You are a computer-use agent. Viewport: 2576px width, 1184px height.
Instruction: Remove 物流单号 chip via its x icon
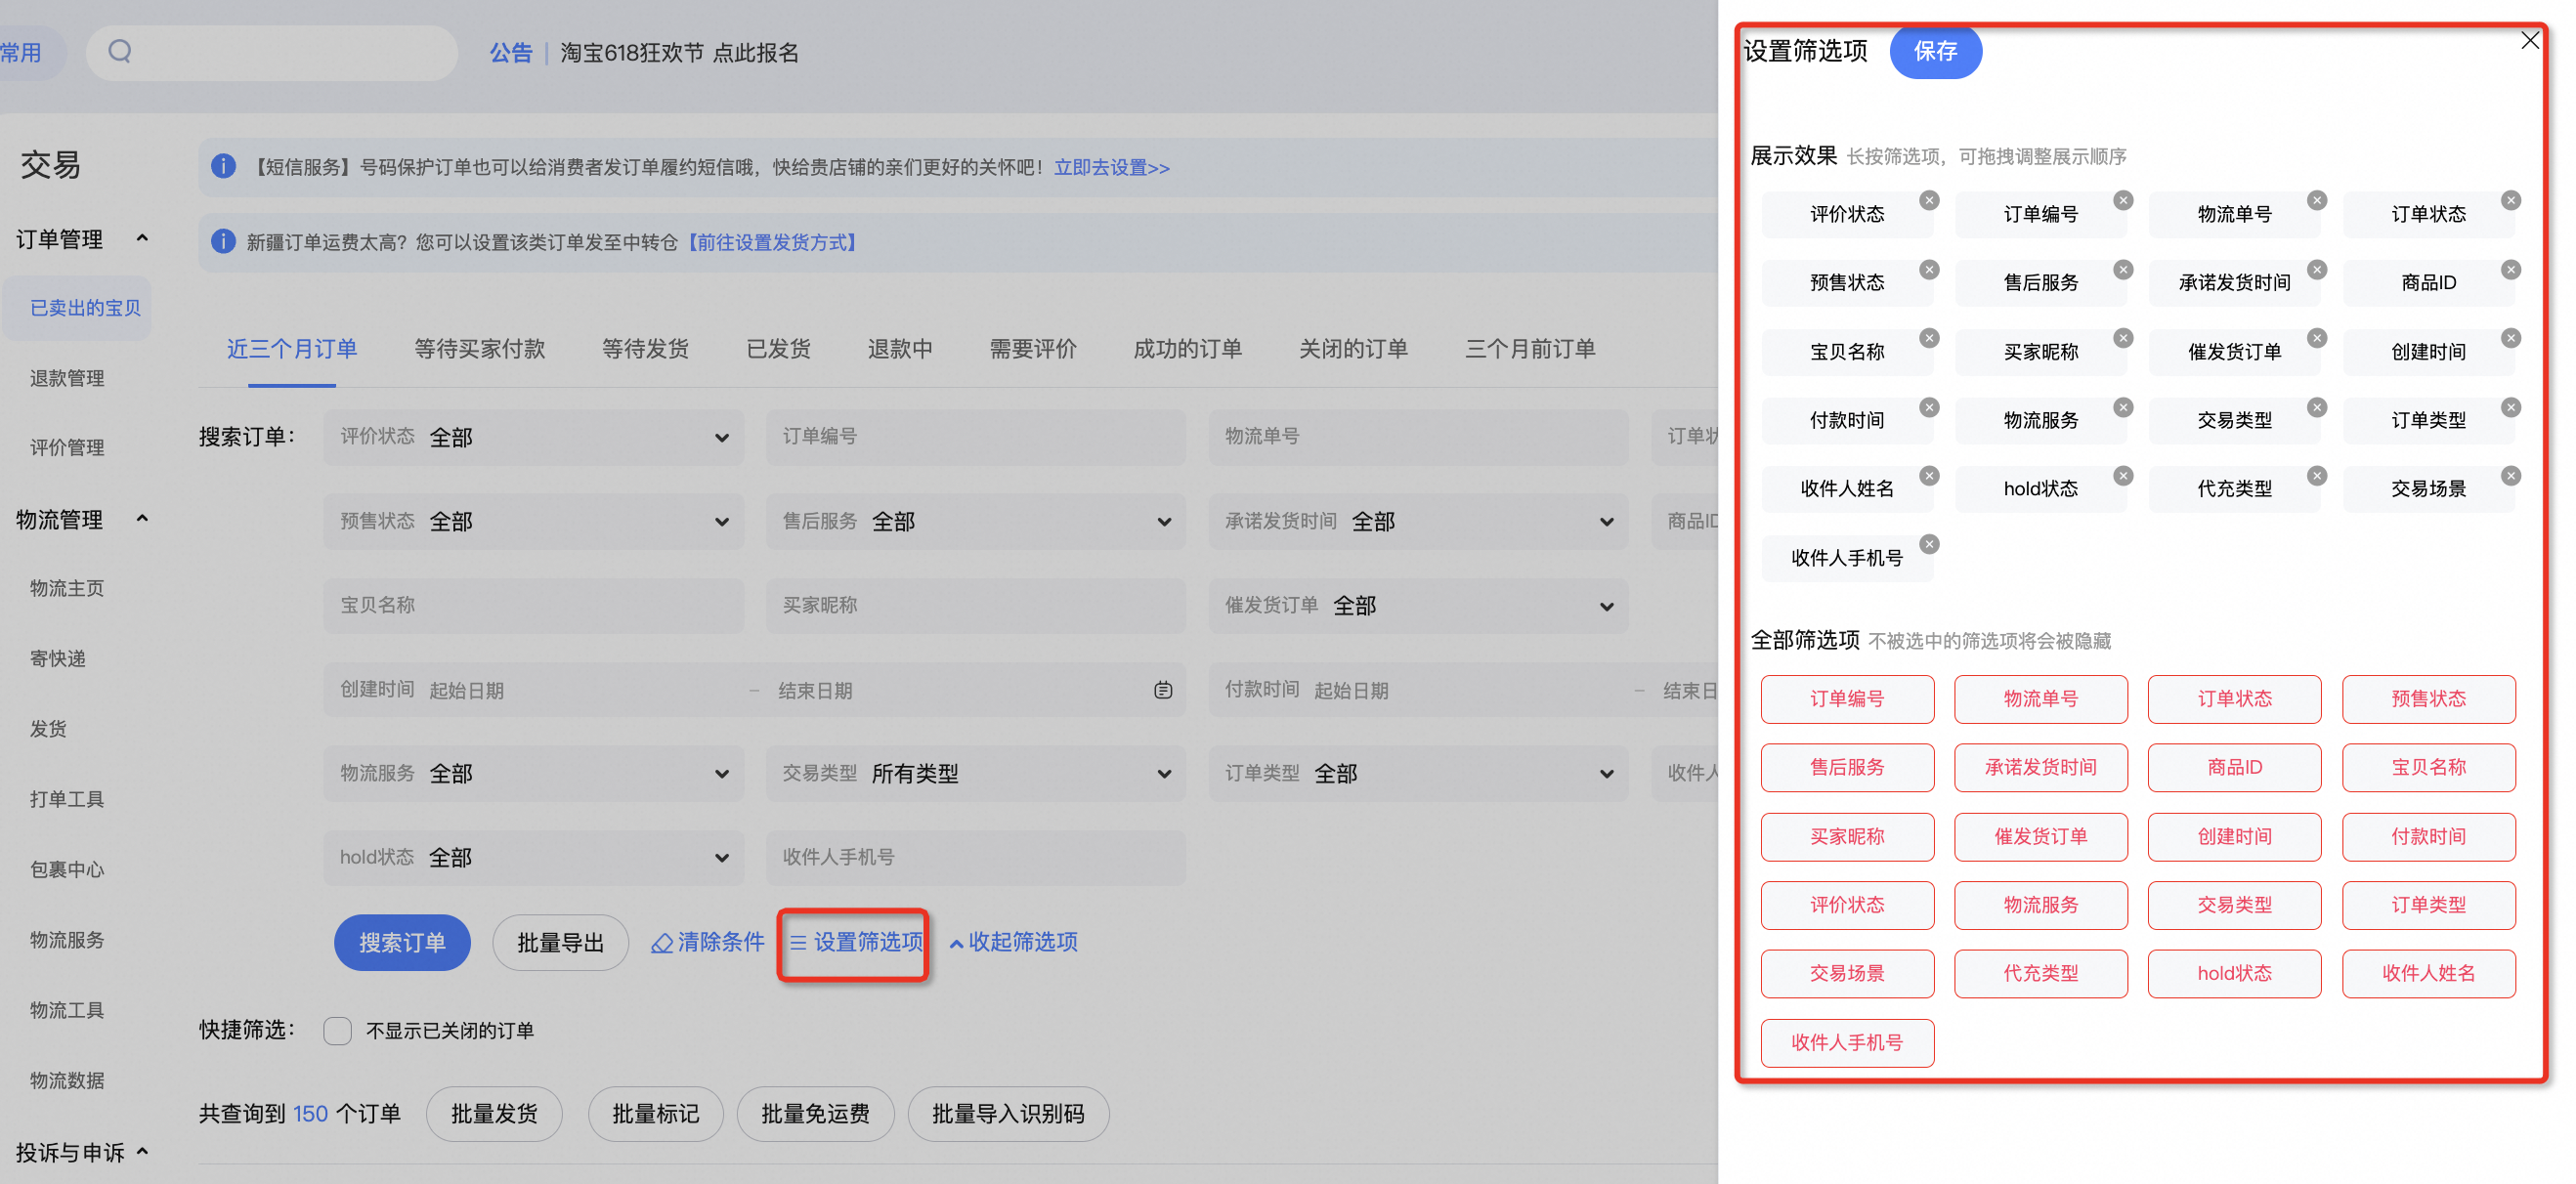click(x=2316, y=200)
